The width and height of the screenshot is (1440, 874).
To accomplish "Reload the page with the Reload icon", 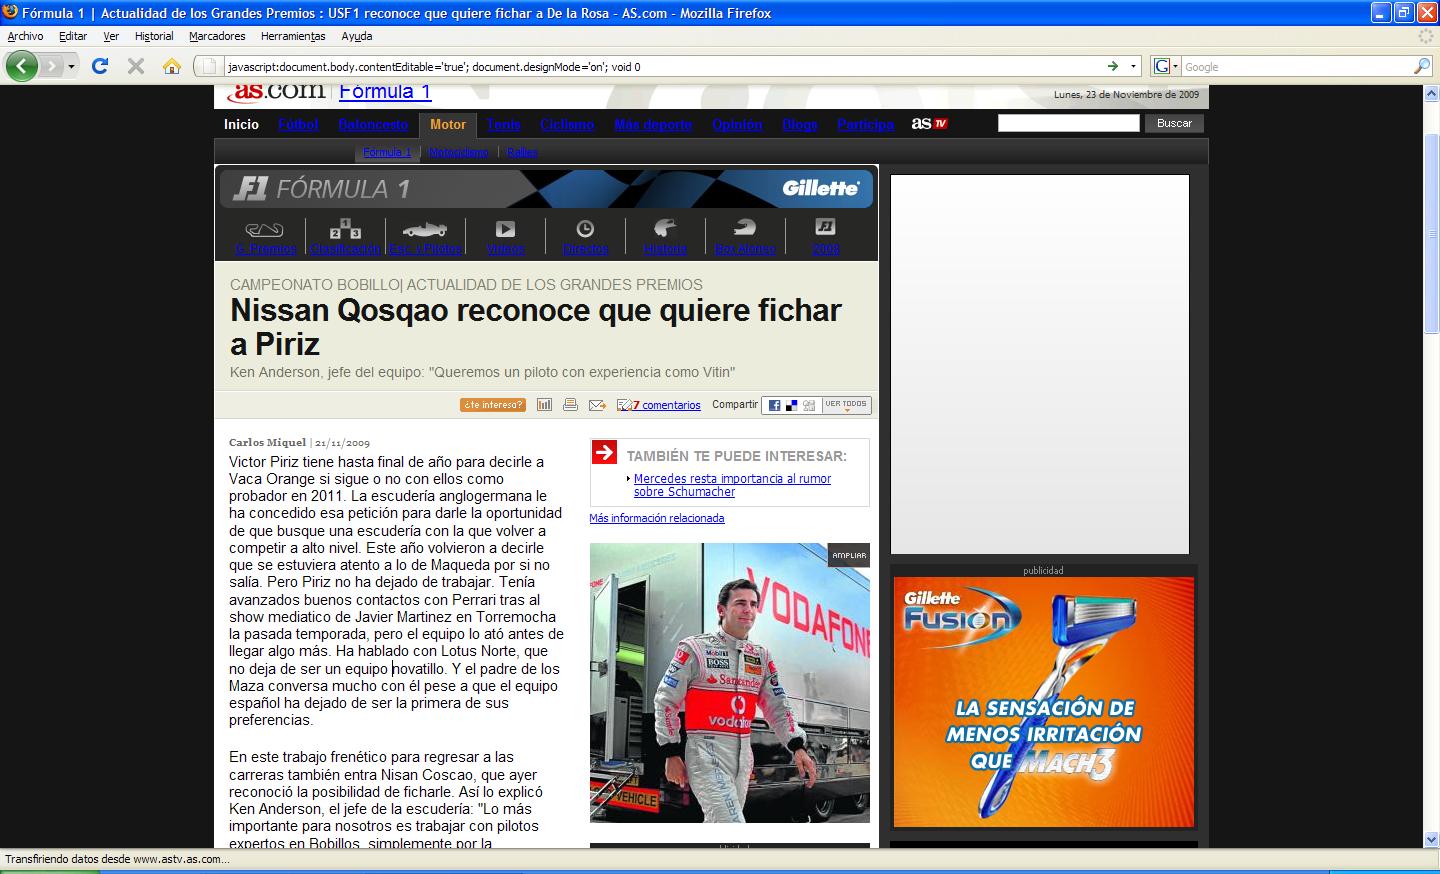I will click(100, 66).
